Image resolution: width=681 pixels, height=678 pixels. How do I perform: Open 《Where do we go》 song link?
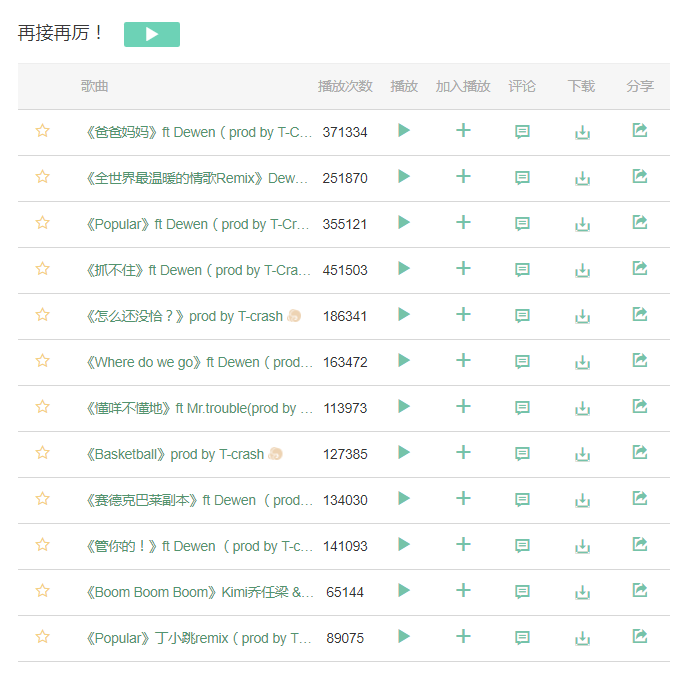tap(200, 362)
